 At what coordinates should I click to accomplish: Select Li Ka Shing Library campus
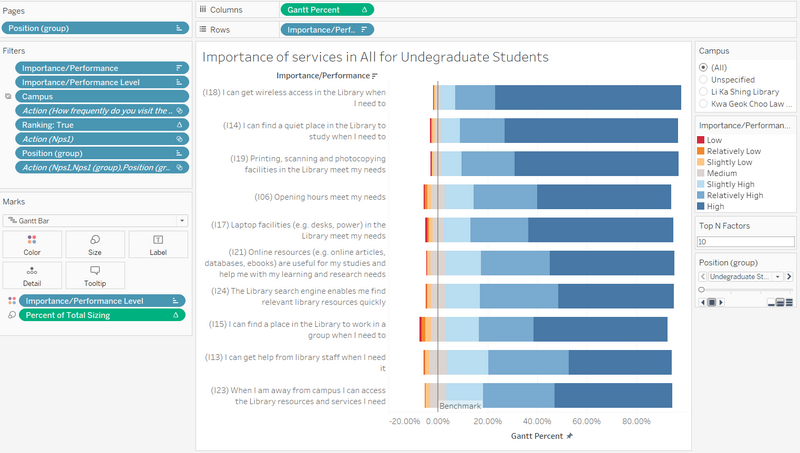click(703, 92)
